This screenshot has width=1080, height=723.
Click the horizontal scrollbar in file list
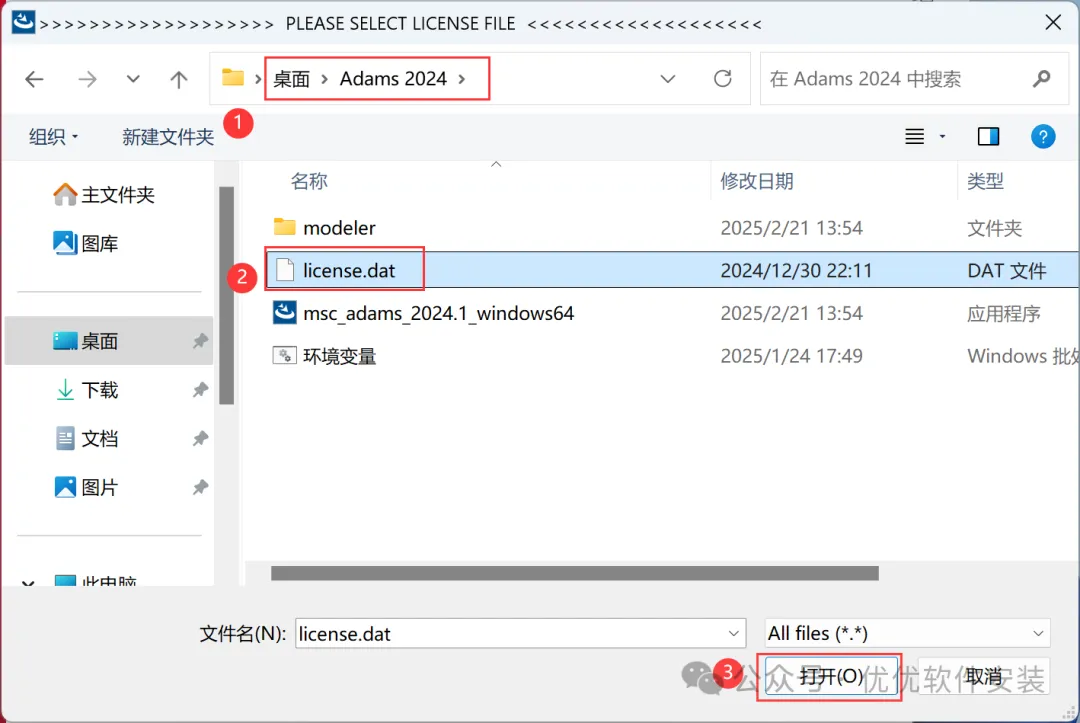click(574, 573)
